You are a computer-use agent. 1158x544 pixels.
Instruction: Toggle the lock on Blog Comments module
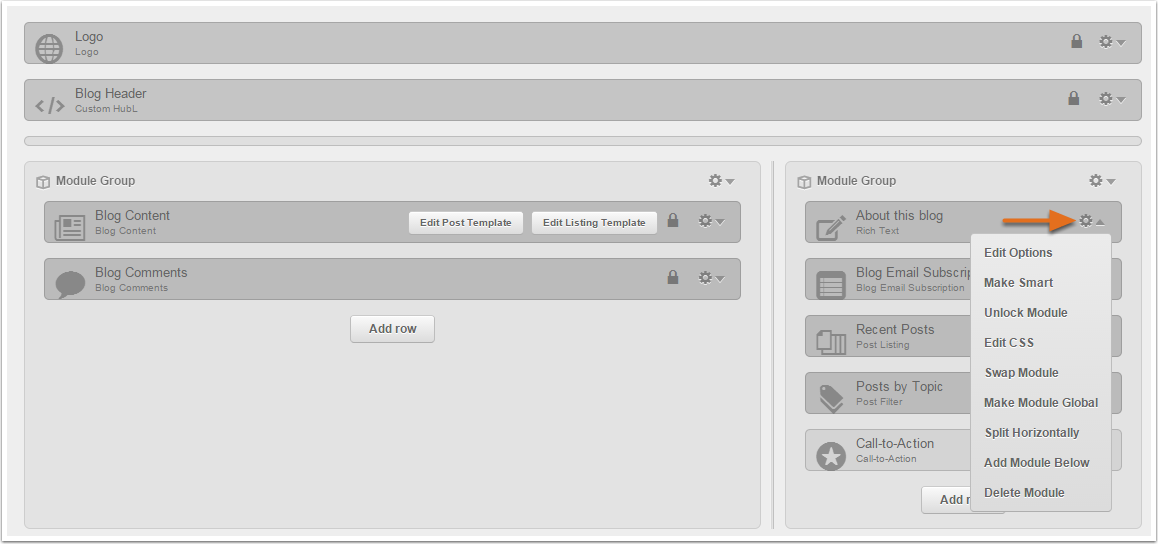pos(673,278)
